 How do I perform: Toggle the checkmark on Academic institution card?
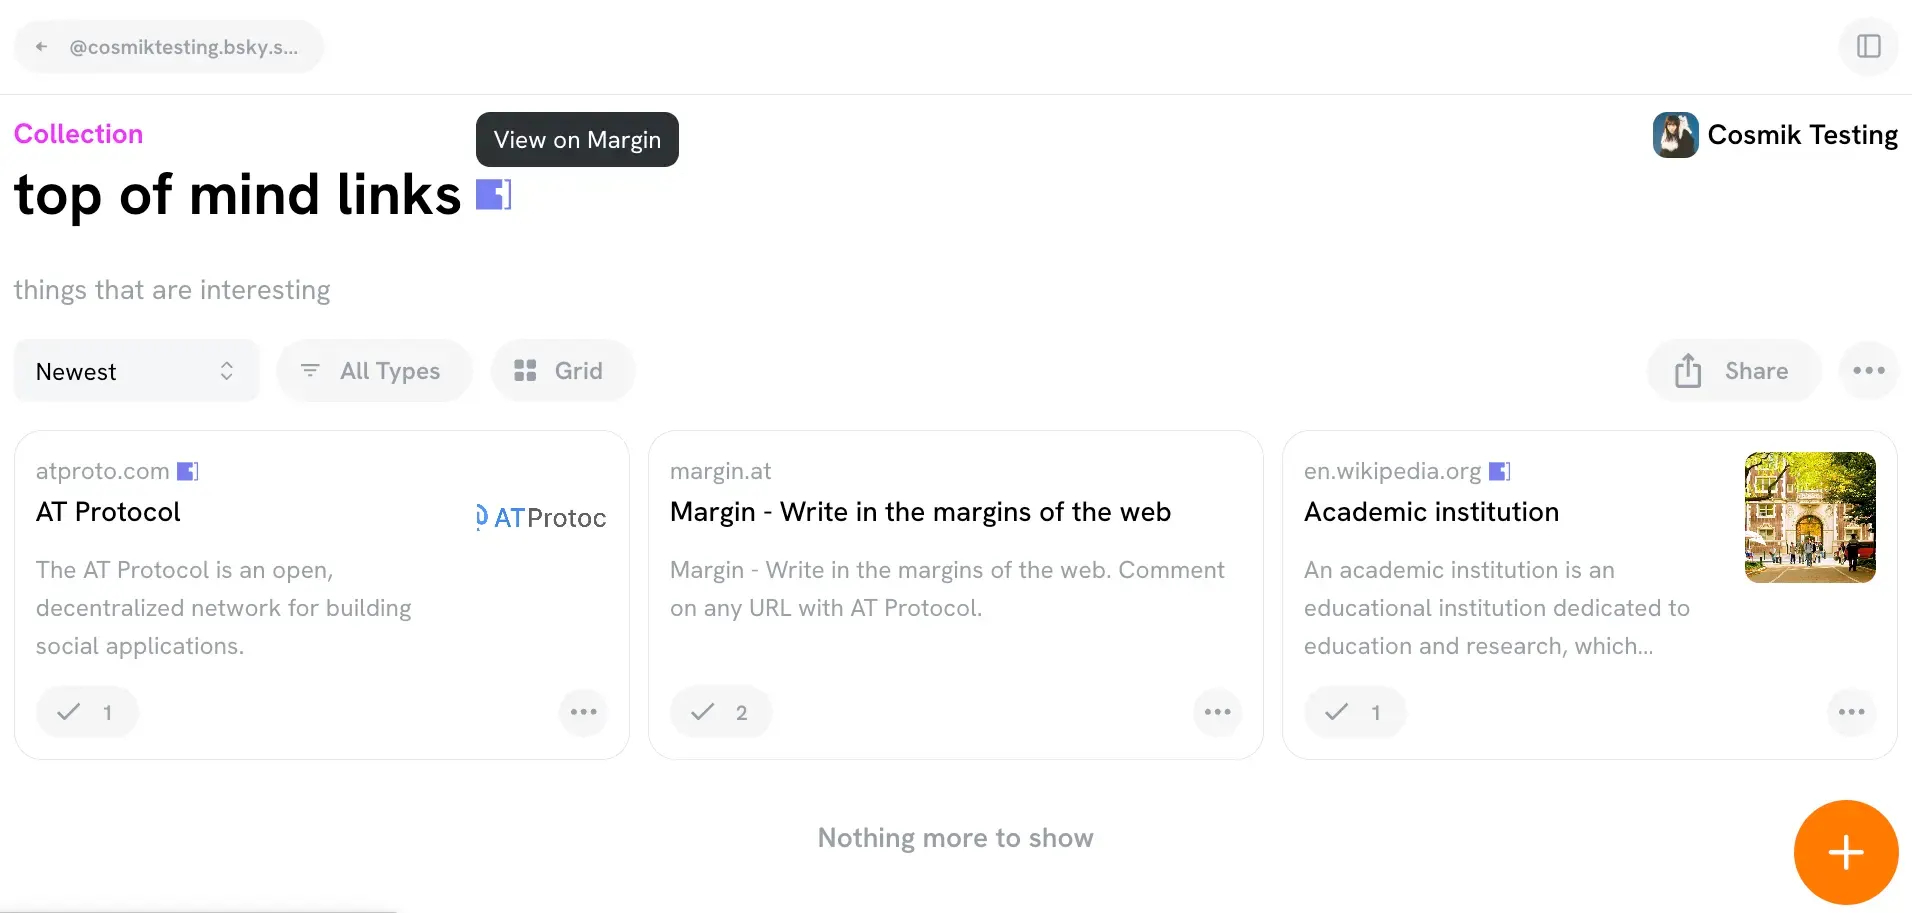[1354, 712]
